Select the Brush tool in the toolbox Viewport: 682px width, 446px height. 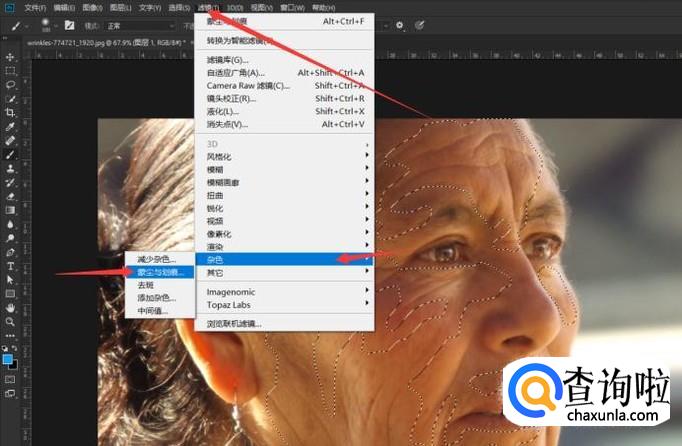pos(10,155)
